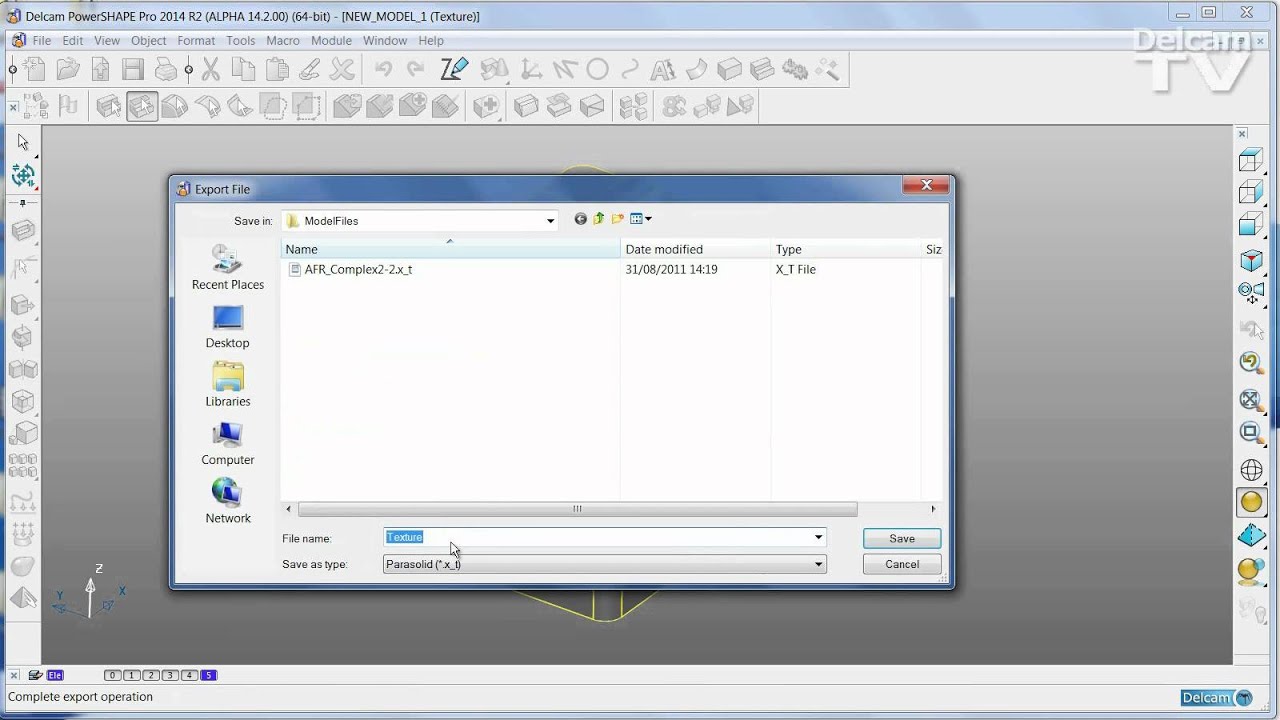Open the Window menu
Image resolution: width=1280 pixels, height=720 pixels.
(x=385, y=41)
